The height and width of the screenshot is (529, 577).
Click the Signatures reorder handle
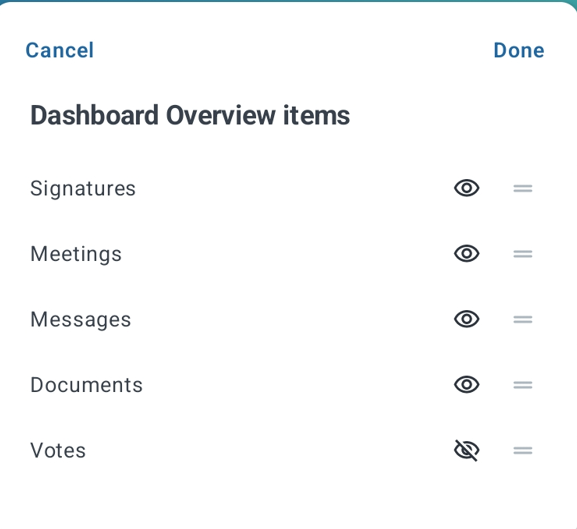523,188
